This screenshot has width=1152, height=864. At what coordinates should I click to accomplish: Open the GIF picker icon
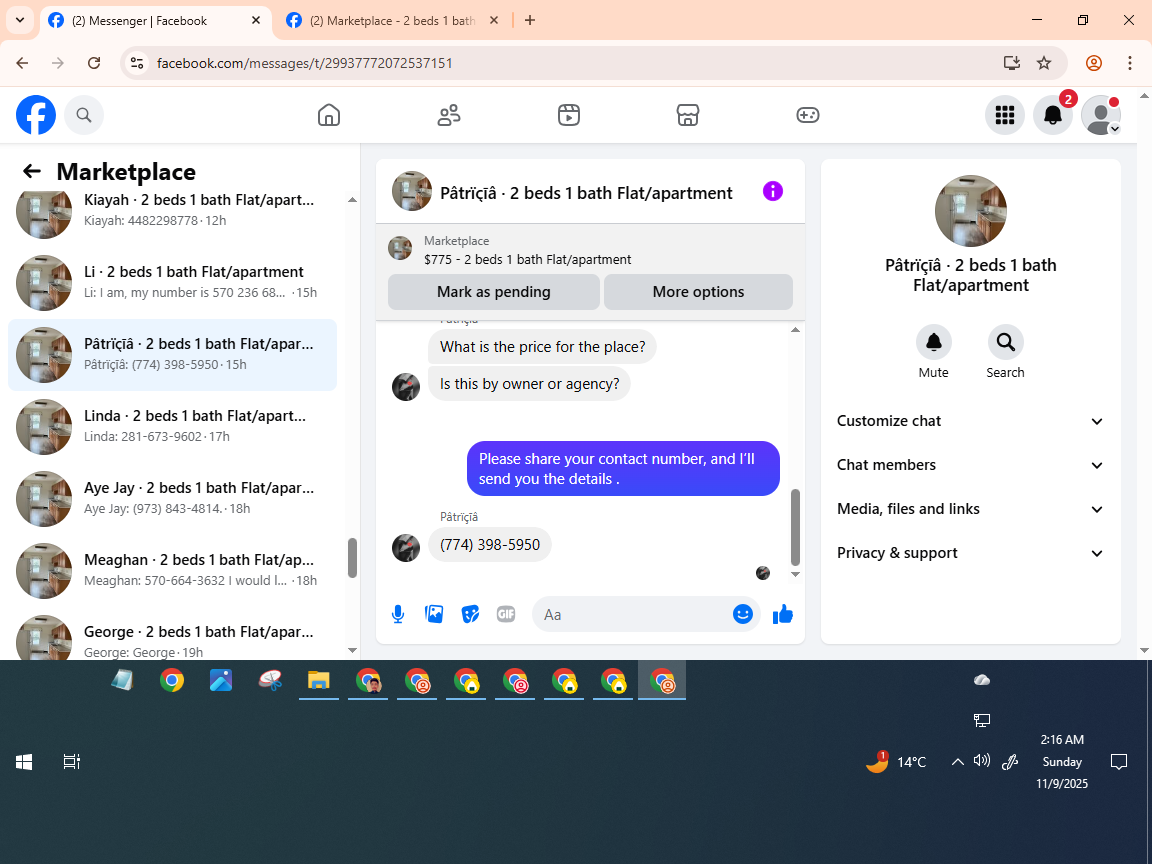pos(506,614)
